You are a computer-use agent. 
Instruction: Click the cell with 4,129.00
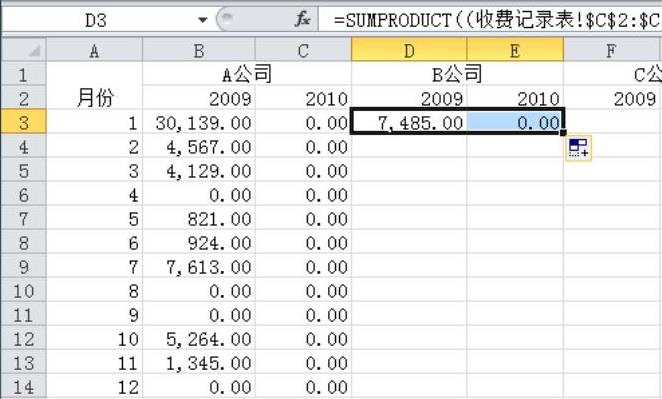tap(199, 171)
